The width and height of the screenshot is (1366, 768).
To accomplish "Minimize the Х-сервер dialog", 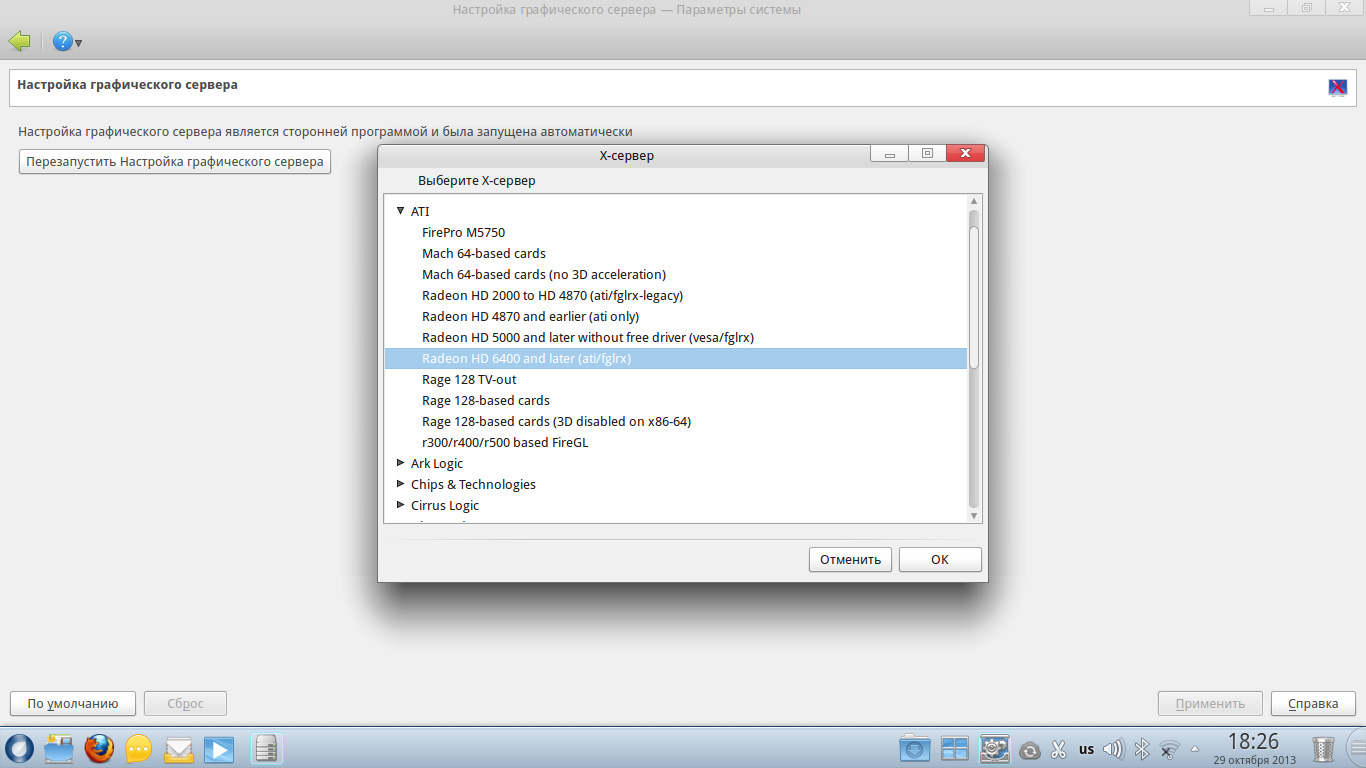I will 889,154.
